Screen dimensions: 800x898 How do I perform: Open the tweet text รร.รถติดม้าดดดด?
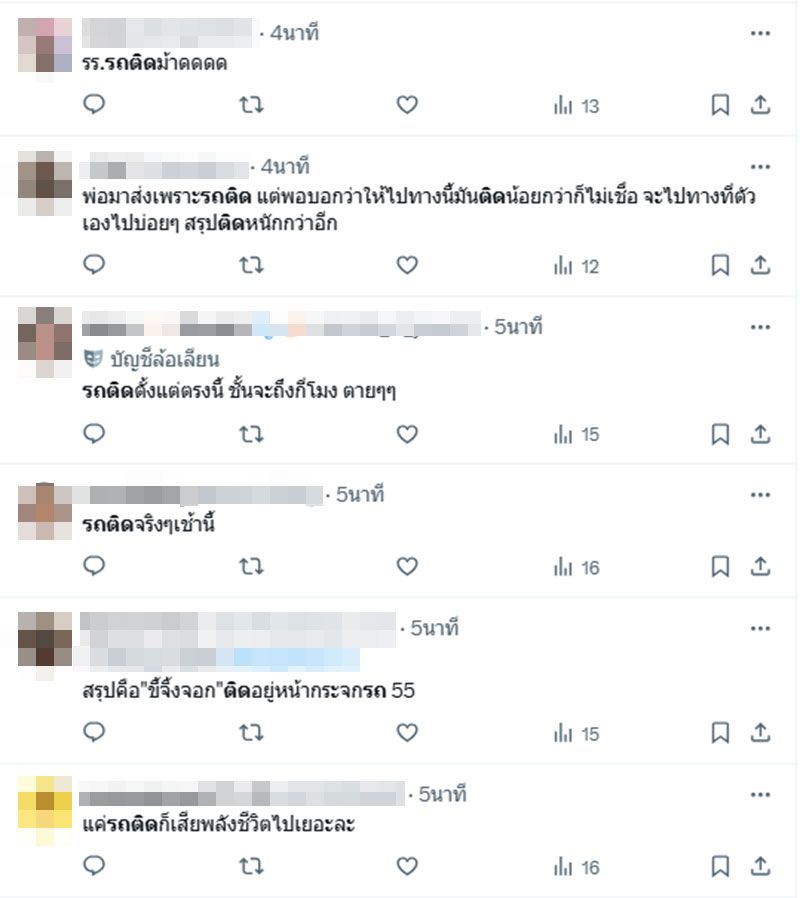pyautogui.click(x=155, y=63)
